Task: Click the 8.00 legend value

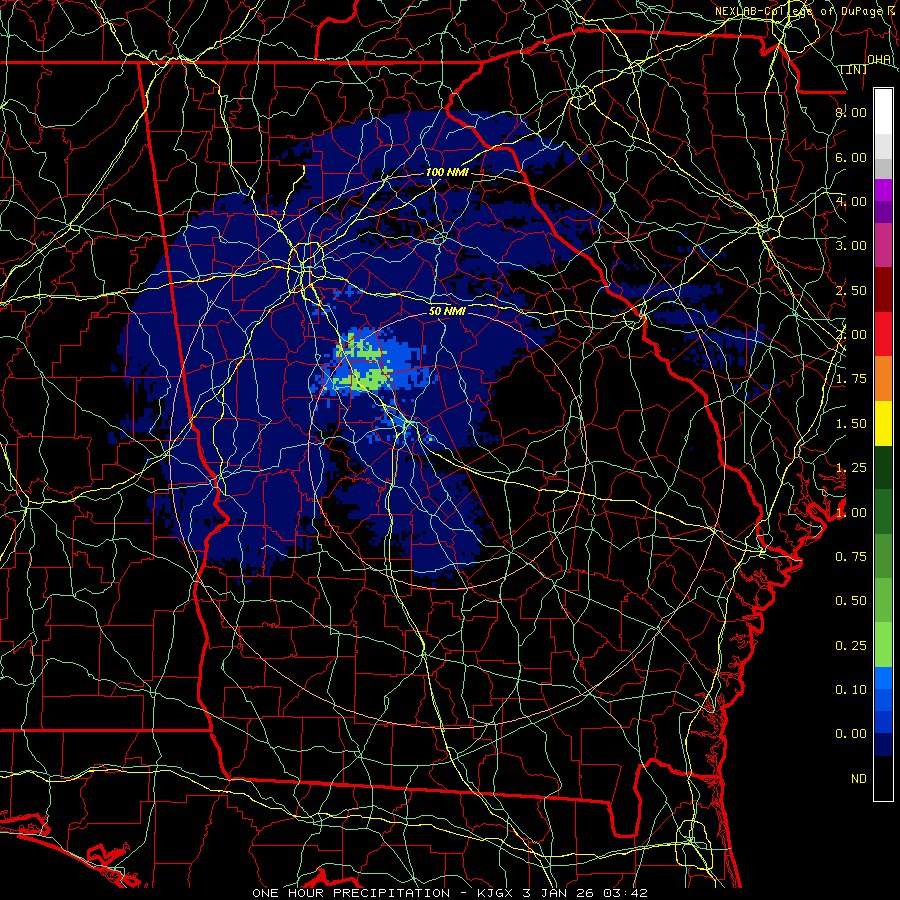Action: (x=851, y=112)
